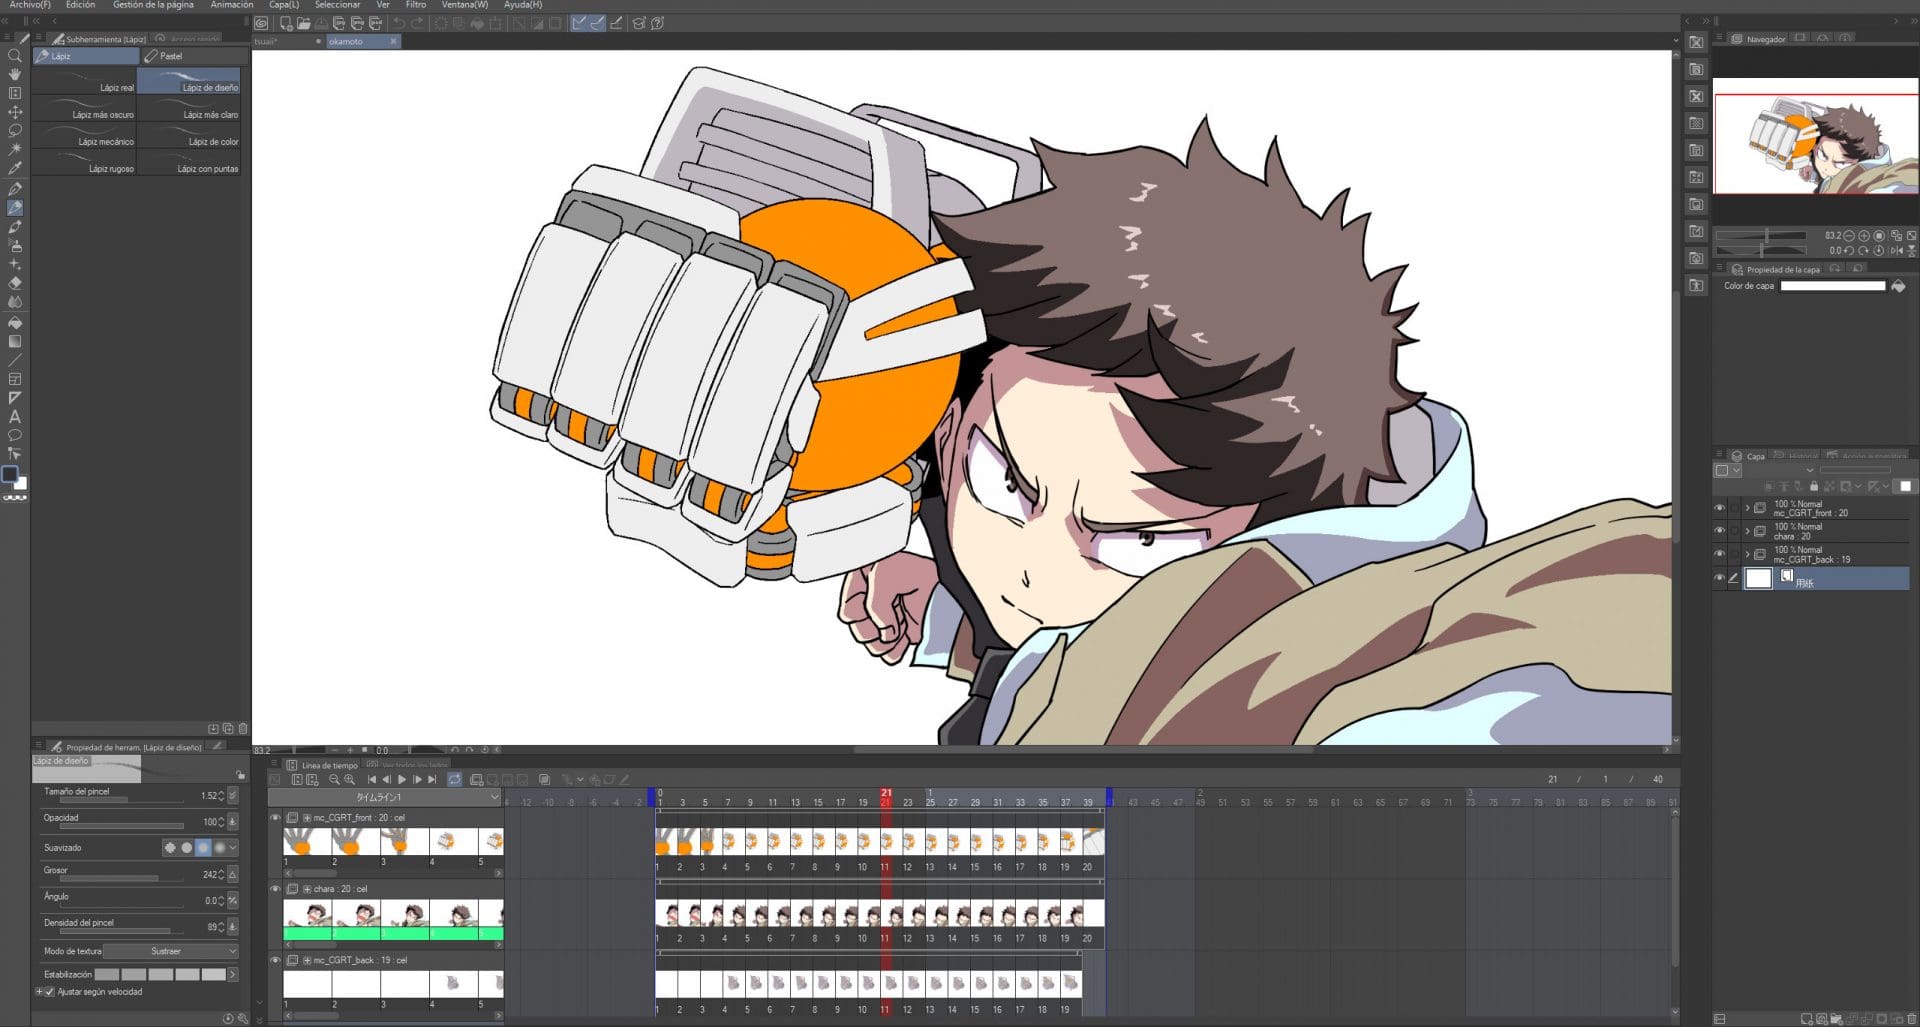Flip canvas horizontally in Navigator

tap(1897, 250)
